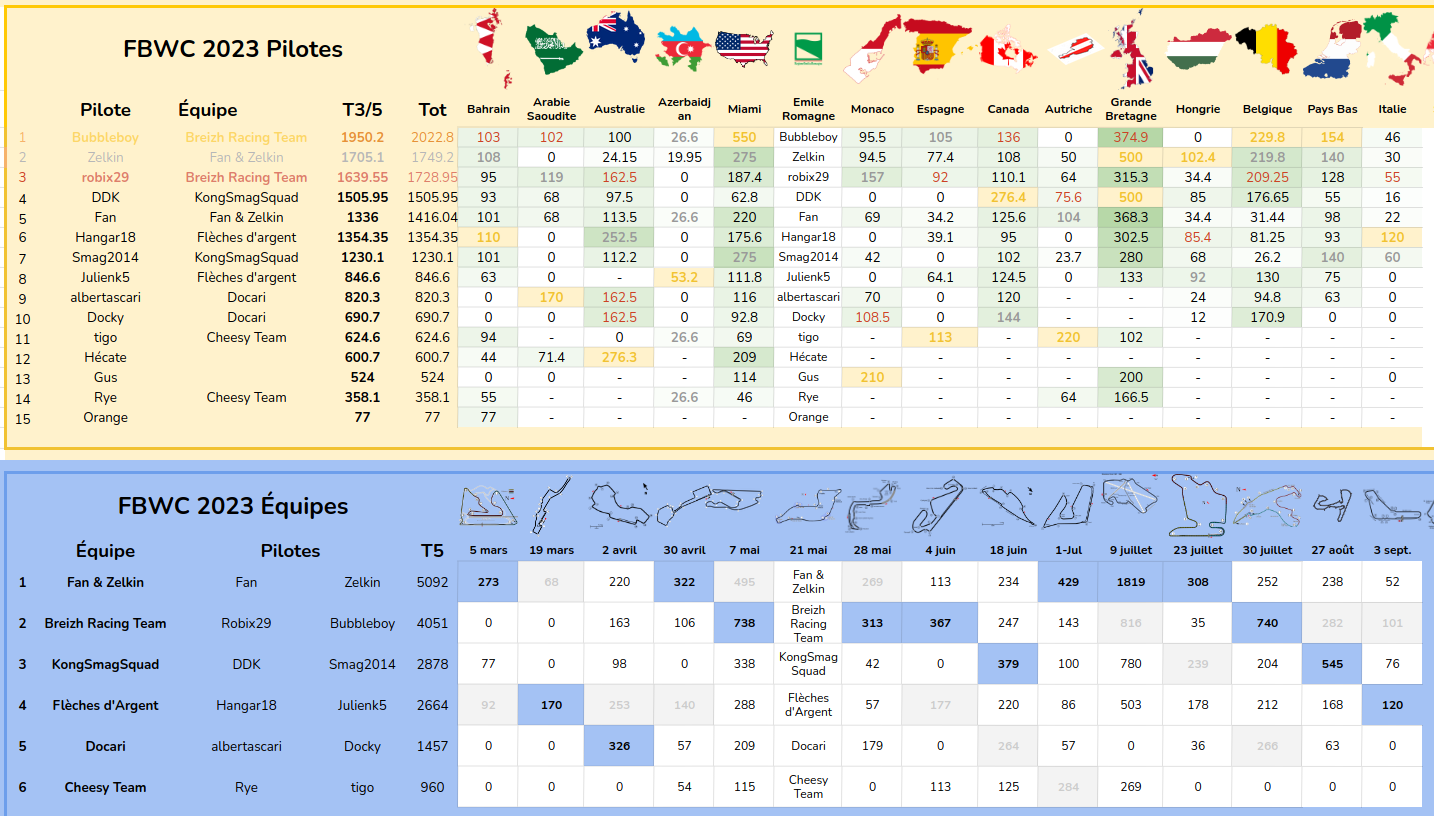The height and width of the screenshot is (816, 1434).
Task: Click the circuit layout above 5 mars
Action: tap(489, 506)
